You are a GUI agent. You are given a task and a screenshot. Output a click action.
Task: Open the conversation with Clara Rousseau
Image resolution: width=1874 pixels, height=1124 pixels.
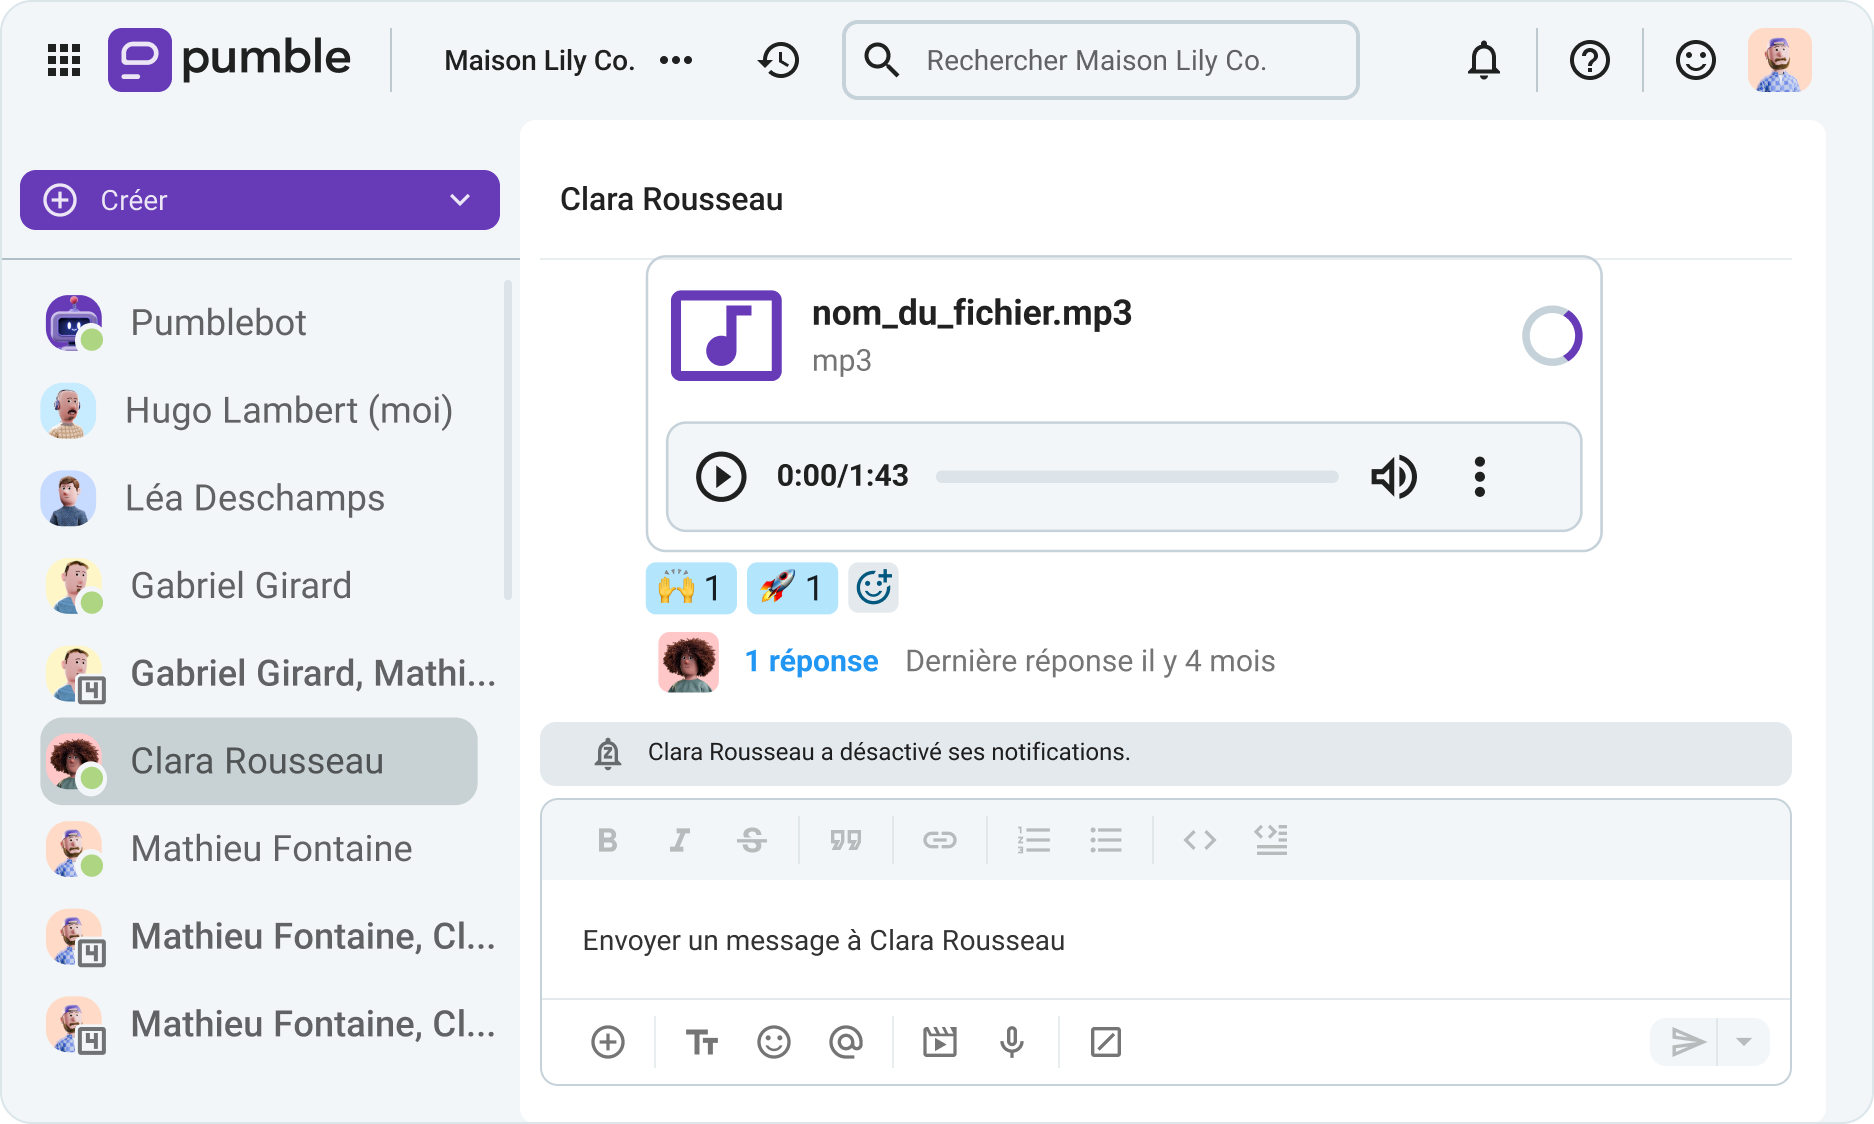[256, 761]
